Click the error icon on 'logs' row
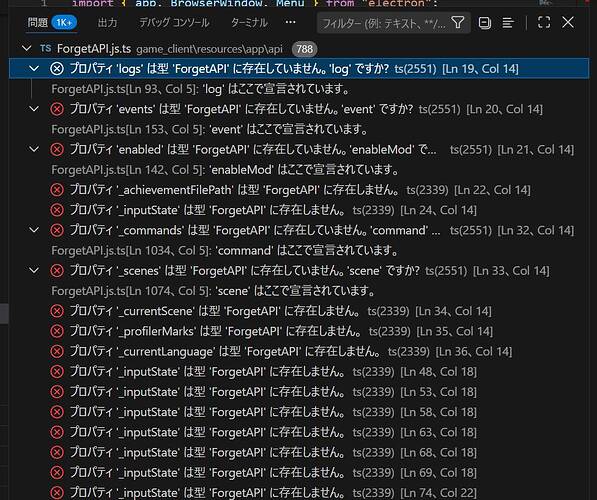The width and height of the screenshot is (597, 500). [57, 69]
